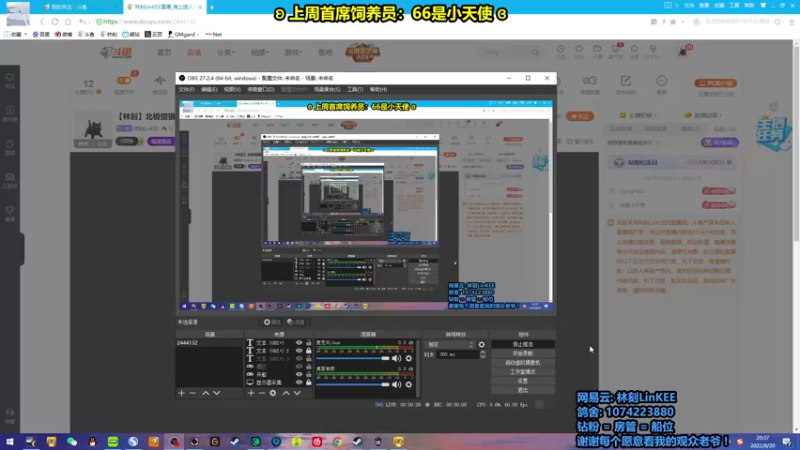Click Douyu search magnifier icon
Screen dimensions: 800x450
535,53
